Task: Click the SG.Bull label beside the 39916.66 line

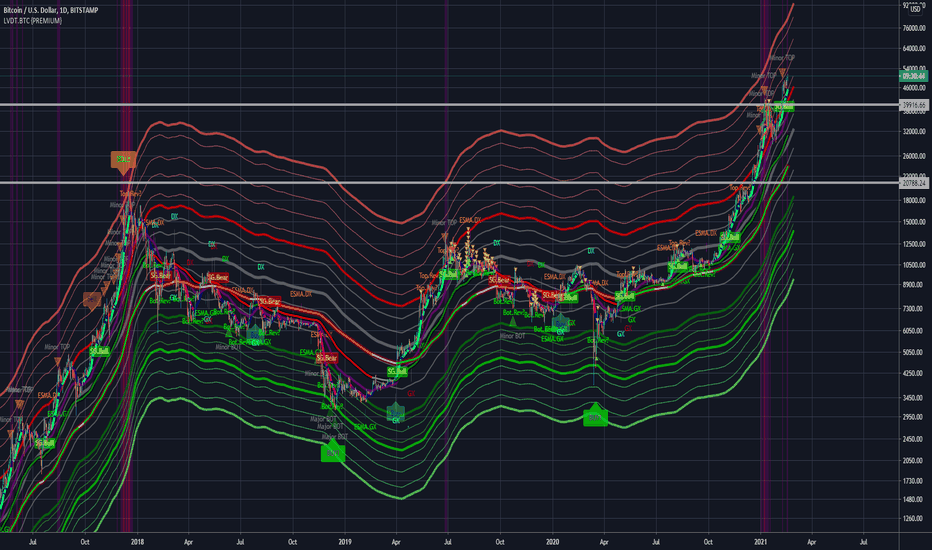Action: 784,106
